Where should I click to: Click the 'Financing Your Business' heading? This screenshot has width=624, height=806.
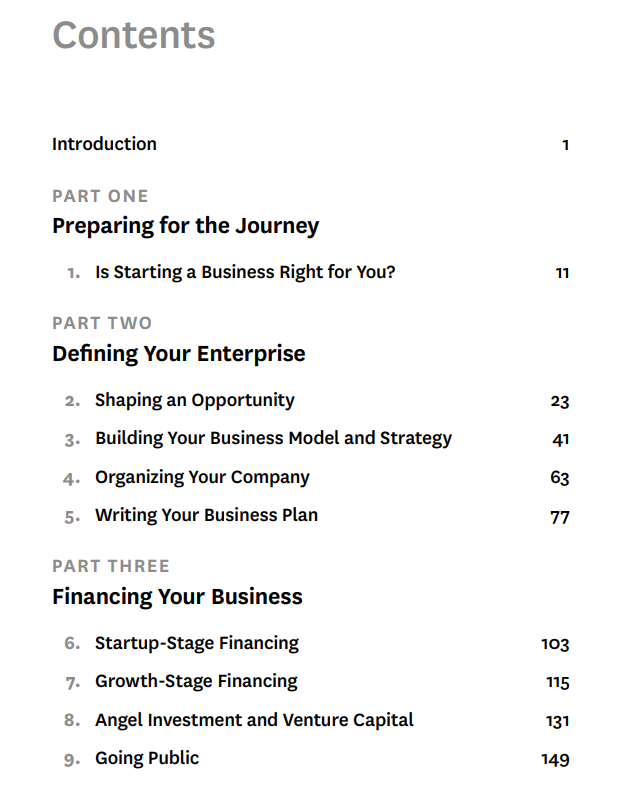(177, 597)
